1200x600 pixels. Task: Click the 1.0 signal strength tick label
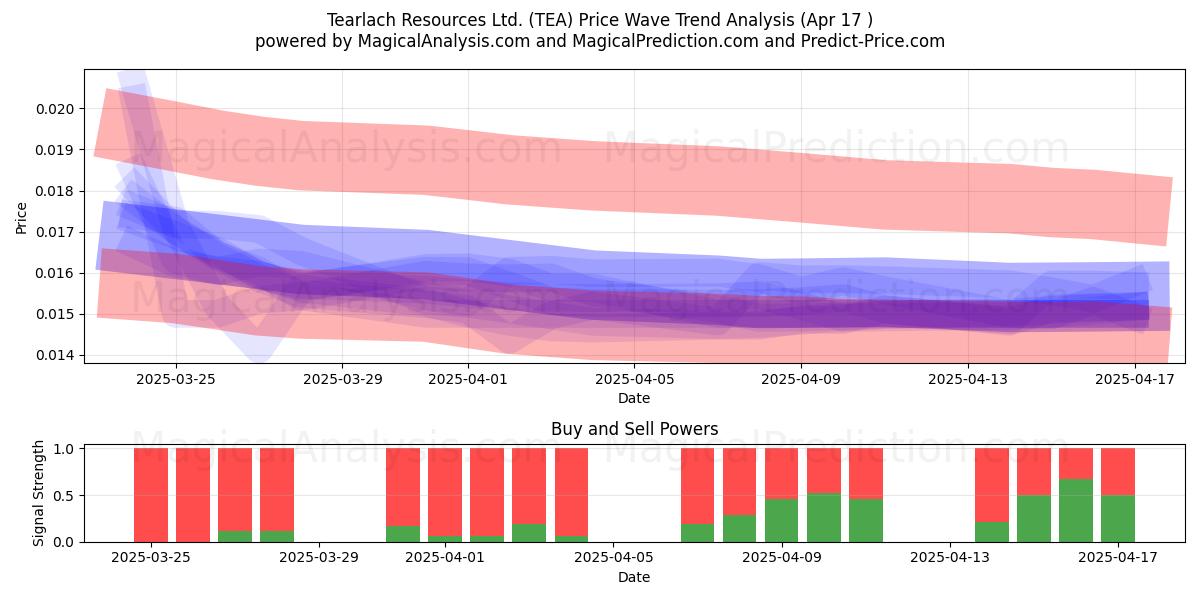pyautogui.click(x=65, y=449)
